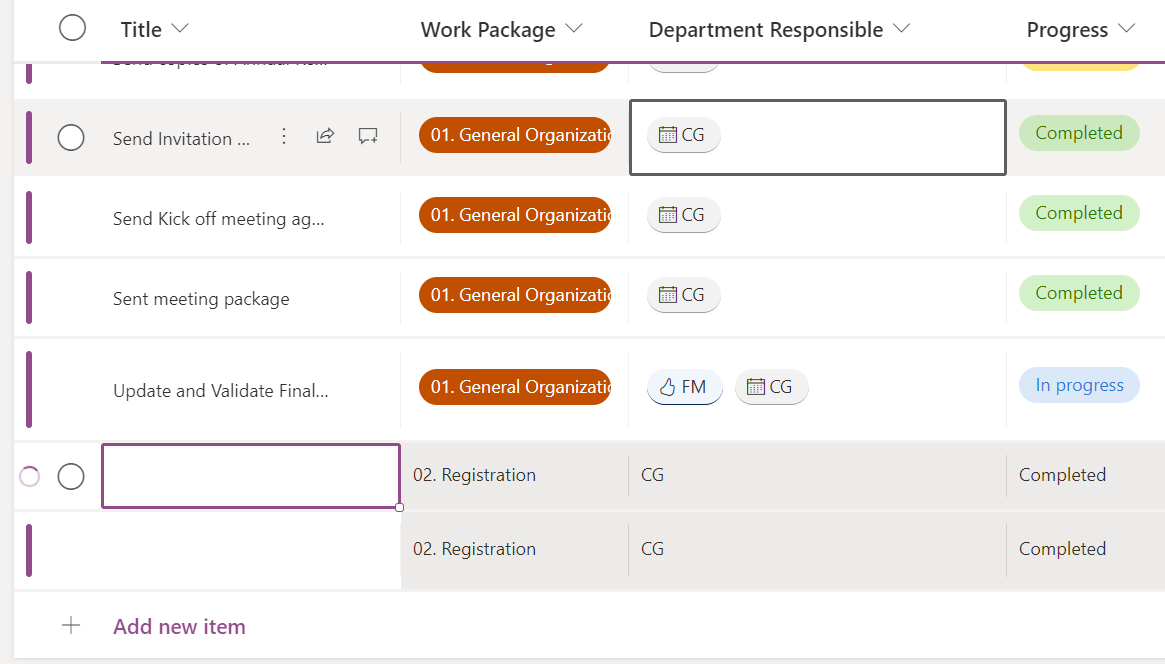Viewport: 1165px width, 664px height.
Task: Click calendar icon in Update and Validate CG tag
Action: pyautogui.click(x=756, y=387)
